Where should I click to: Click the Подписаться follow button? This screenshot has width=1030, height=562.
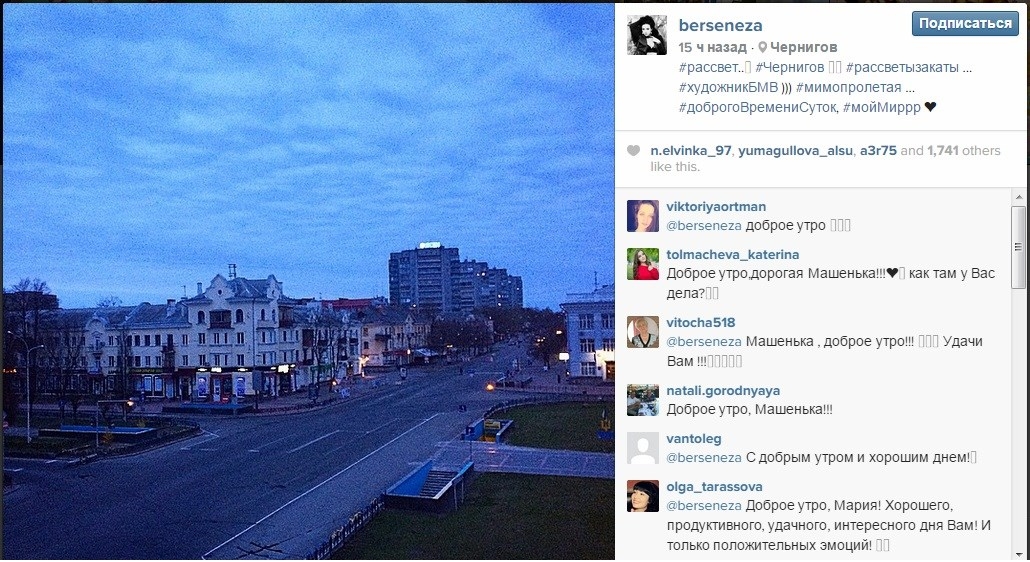(x=965, y=24)
